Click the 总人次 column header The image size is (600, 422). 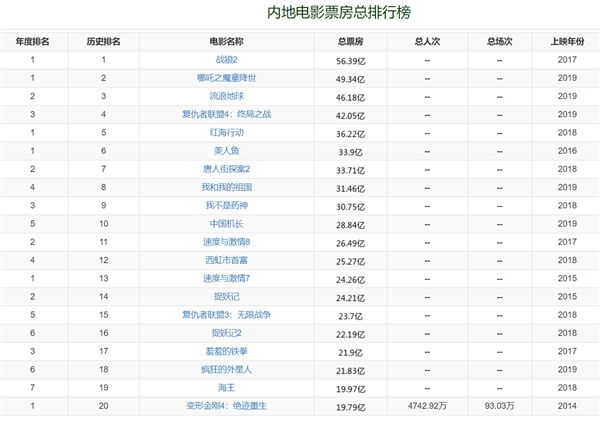[x=427, y=42]
